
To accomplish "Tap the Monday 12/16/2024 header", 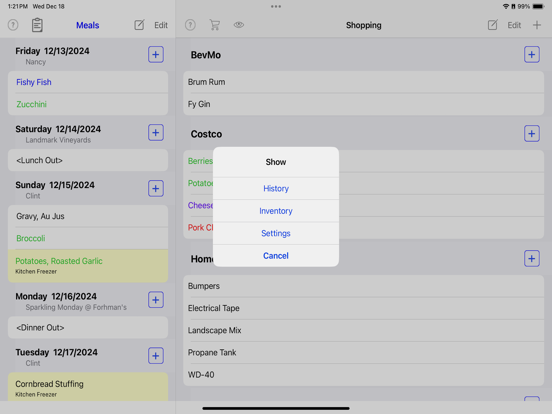I will pos(56,296).
